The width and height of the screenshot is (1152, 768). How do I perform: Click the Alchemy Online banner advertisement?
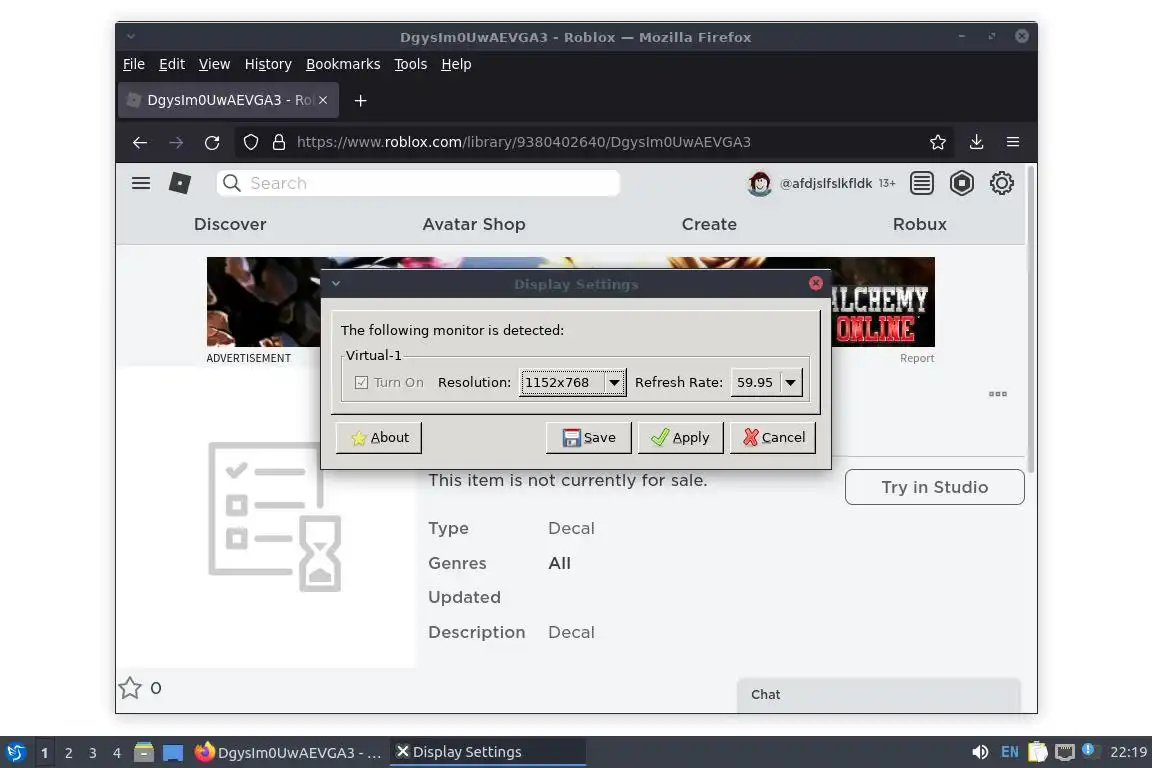[882, 302]
